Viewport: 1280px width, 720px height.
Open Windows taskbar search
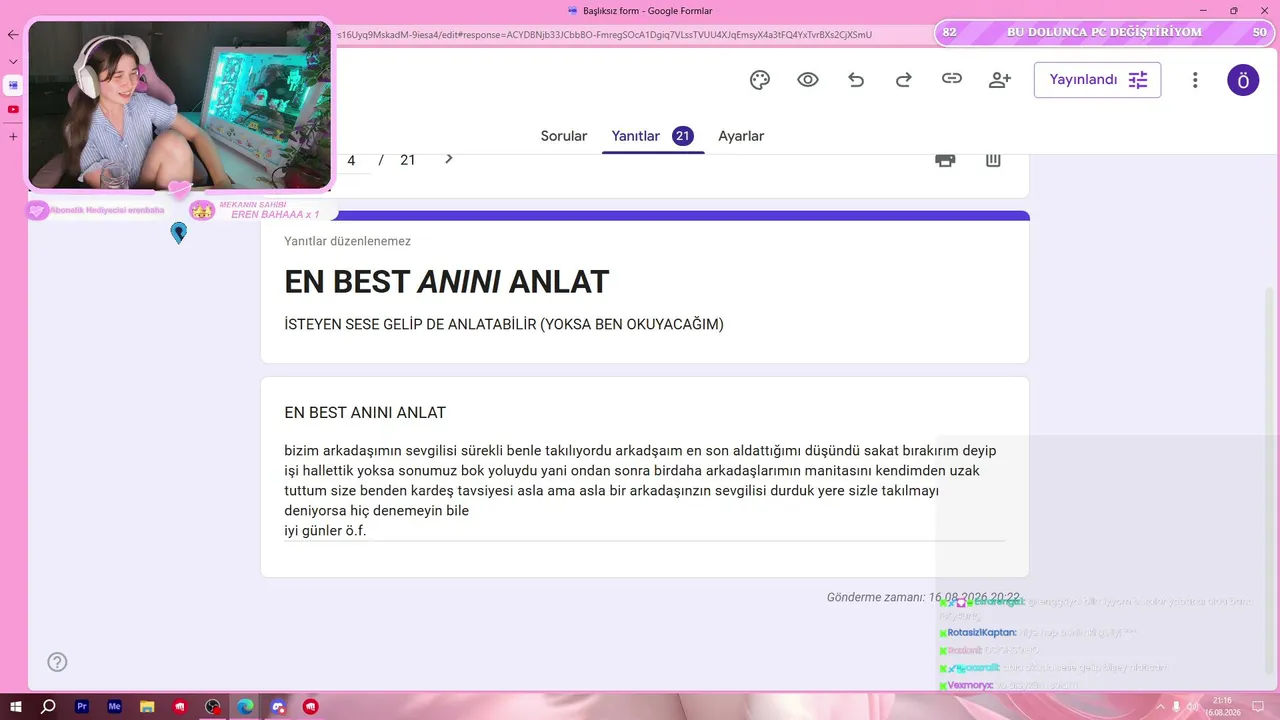(x=48, y=706)
